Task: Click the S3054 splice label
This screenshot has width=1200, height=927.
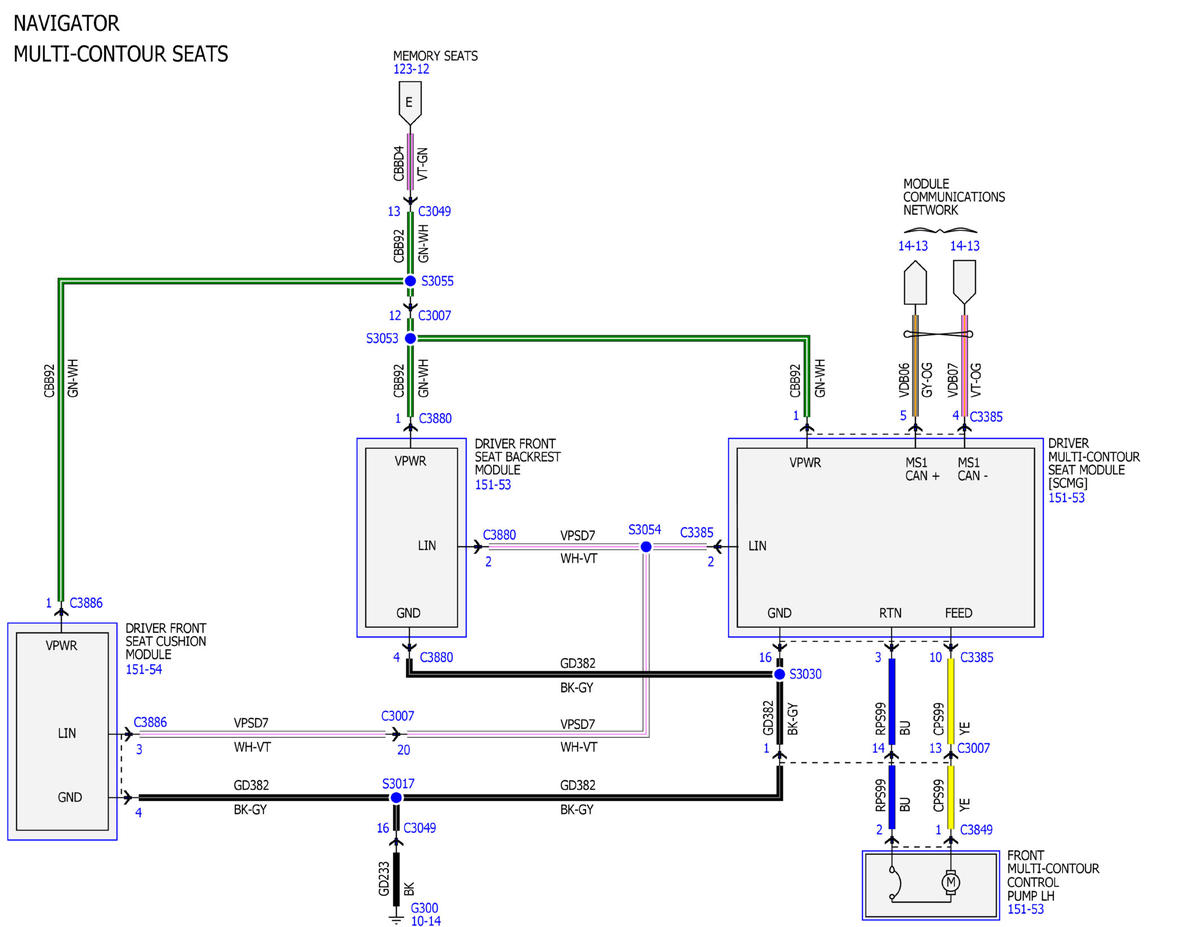Action: click(645, 529)
